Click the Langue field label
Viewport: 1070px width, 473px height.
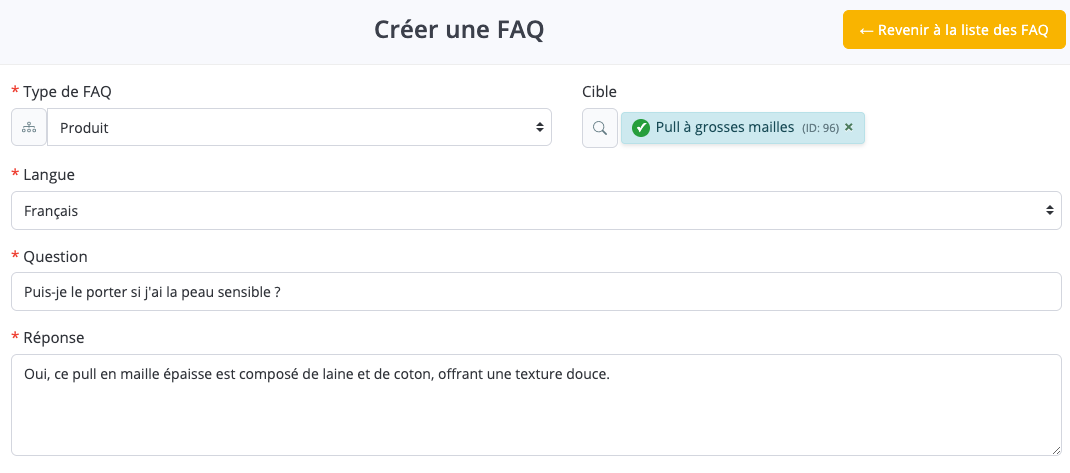point(49,175)
